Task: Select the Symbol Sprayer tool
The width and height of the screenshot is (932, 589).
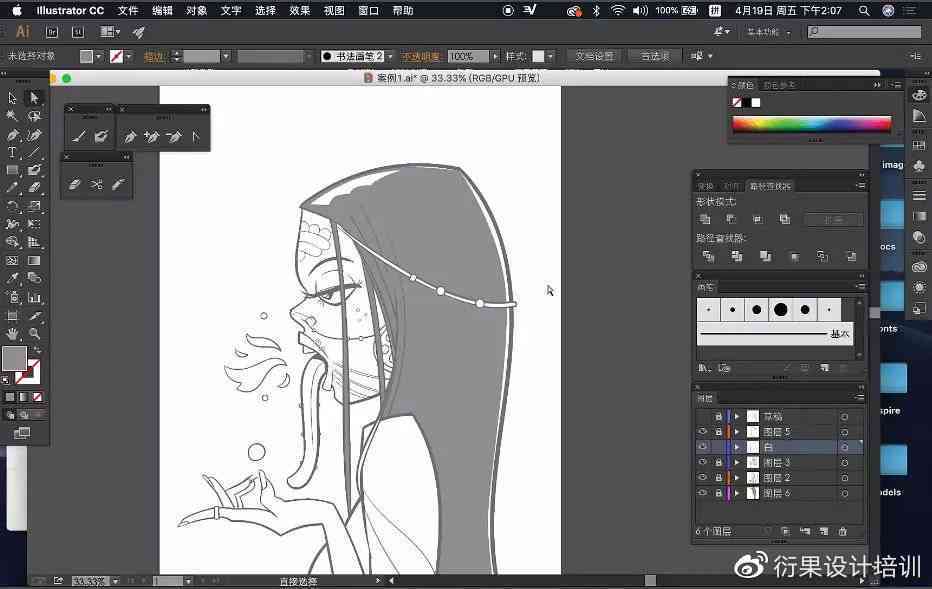Action: coord(12,297)
